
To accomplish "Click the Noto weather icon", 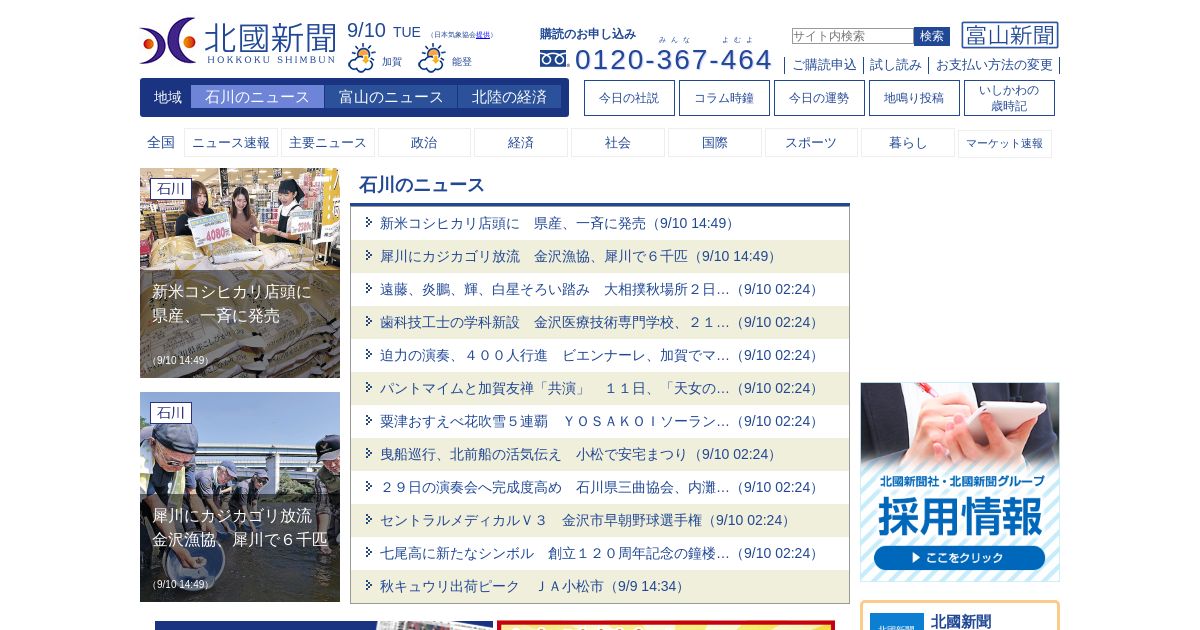I will point(432,58).
